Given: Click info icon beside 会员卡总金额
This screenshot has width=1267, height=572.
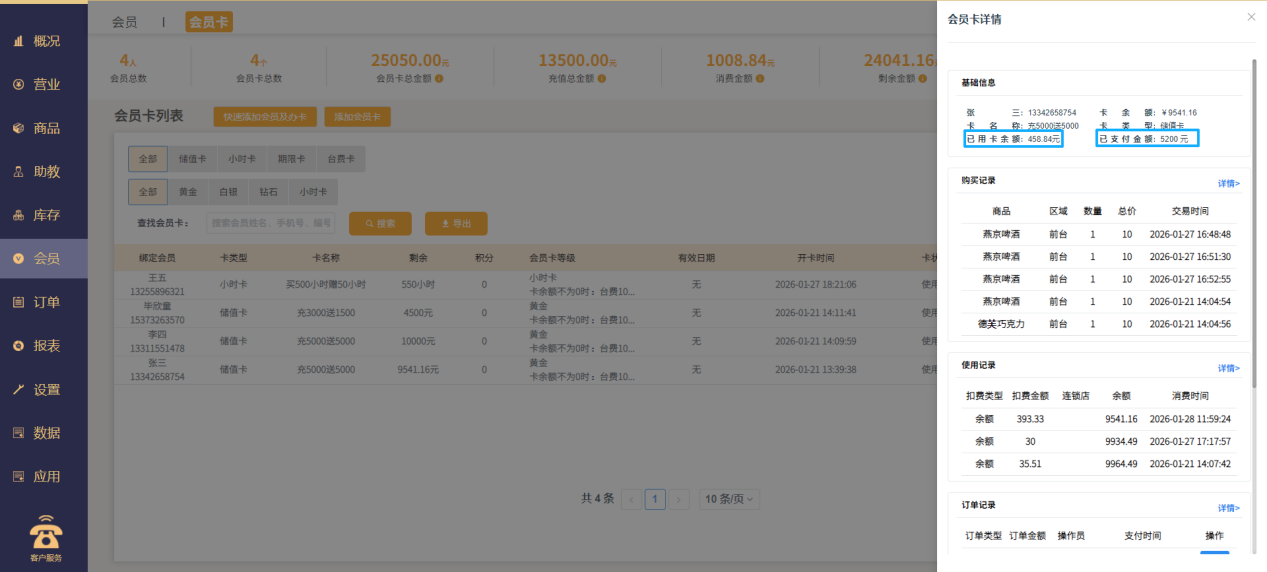Looking at the screenshot, I should click(439, 78).
